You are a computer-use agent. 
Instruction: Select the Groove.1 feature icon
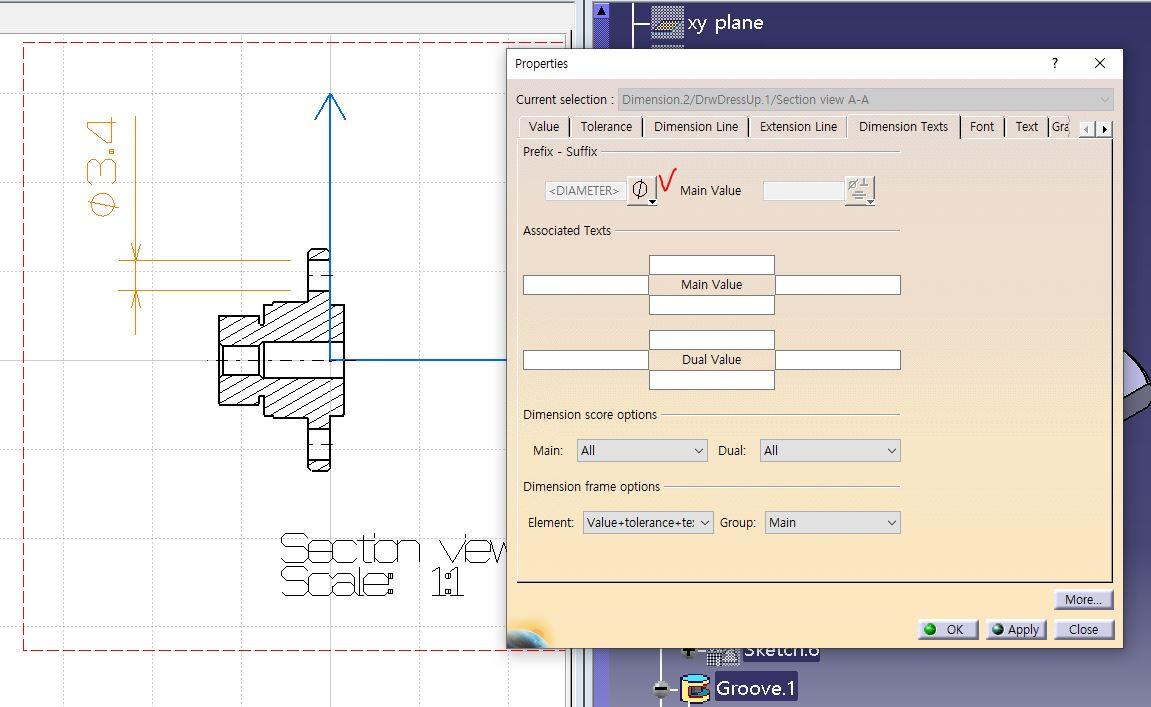point(696,687)
